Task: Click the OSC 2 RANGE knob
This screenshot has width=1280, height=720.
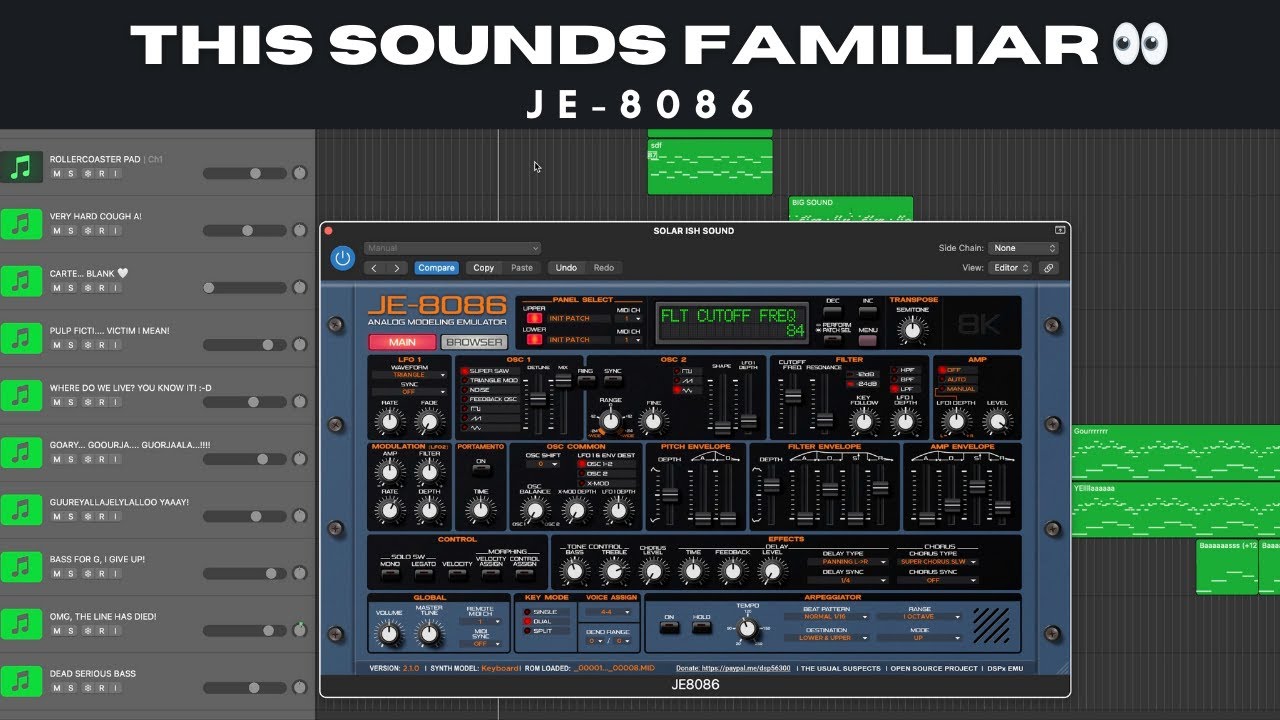Action: coord(610,420)
